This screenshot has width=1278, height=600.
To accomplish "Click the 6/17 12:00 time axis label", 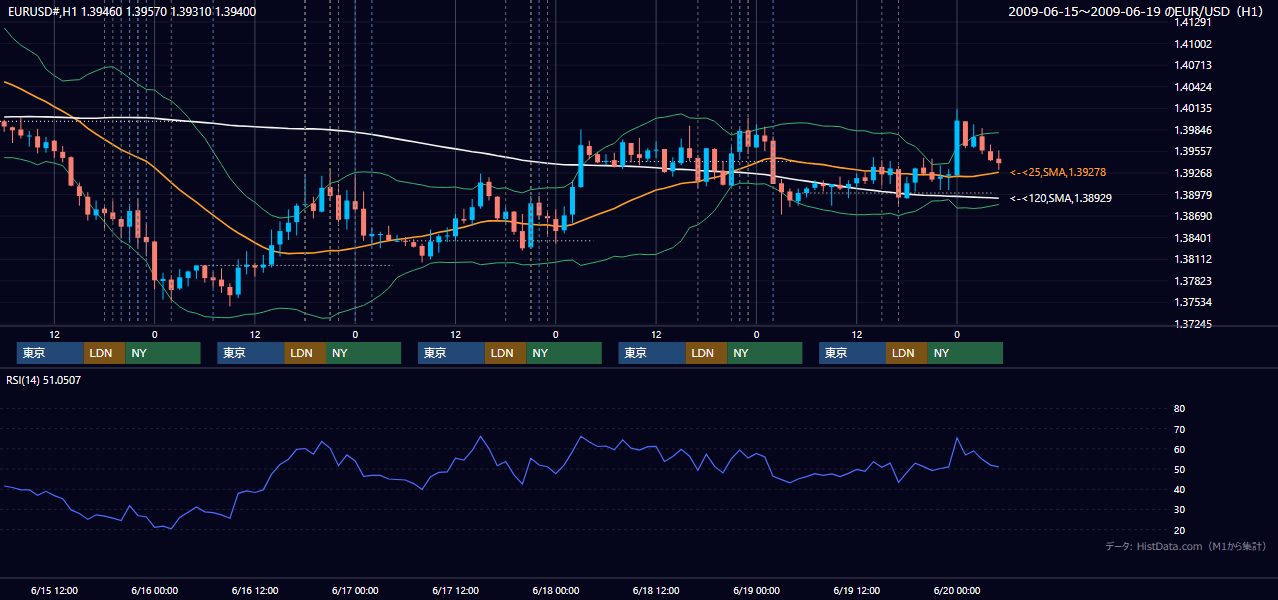I will (456, 591).
